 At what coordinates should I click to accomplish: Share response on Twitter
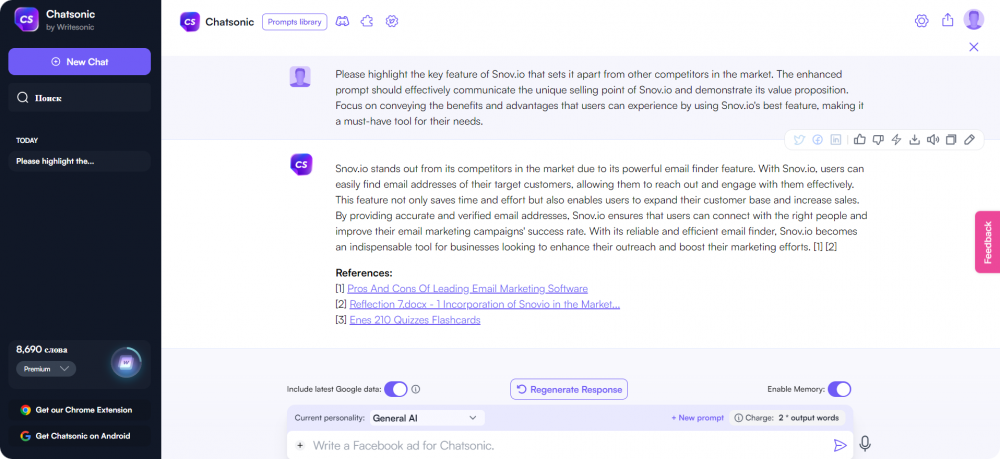[798, 140]
